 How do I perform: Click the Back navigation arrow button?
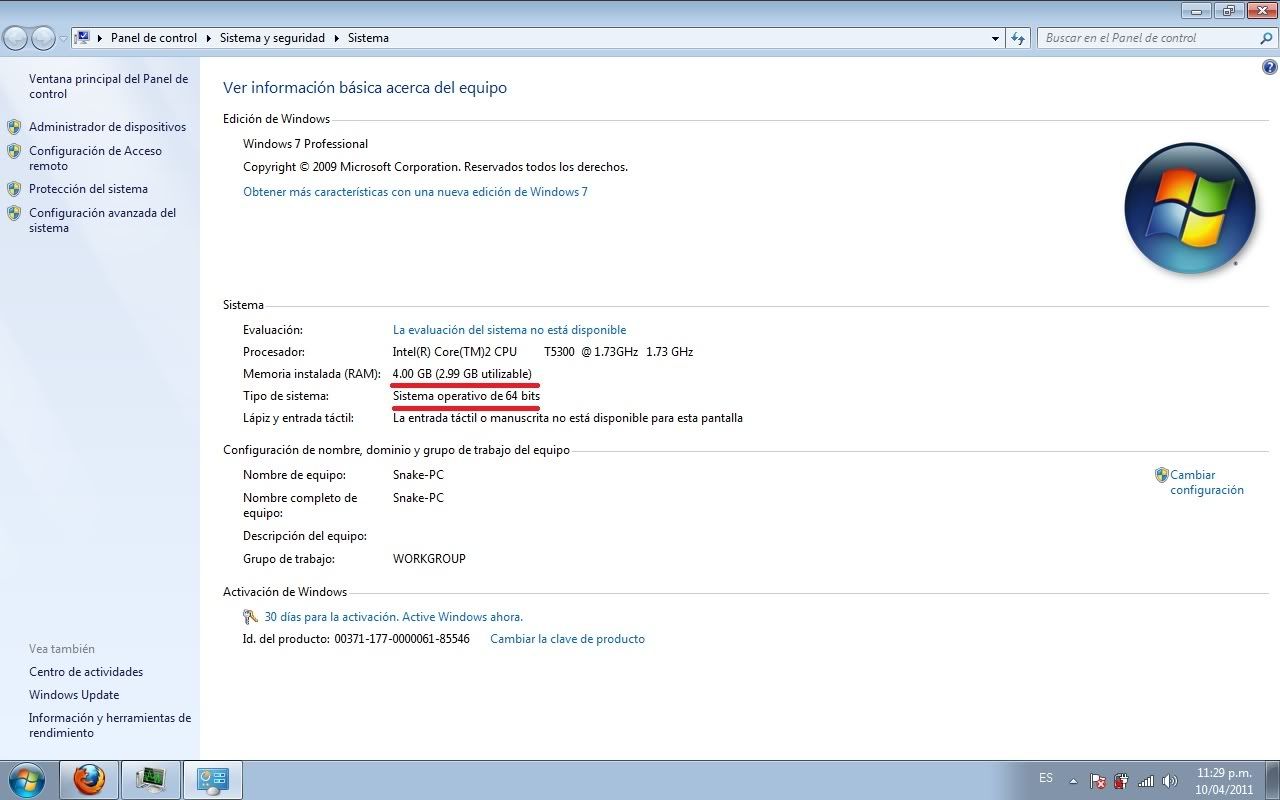click(15, 38)
